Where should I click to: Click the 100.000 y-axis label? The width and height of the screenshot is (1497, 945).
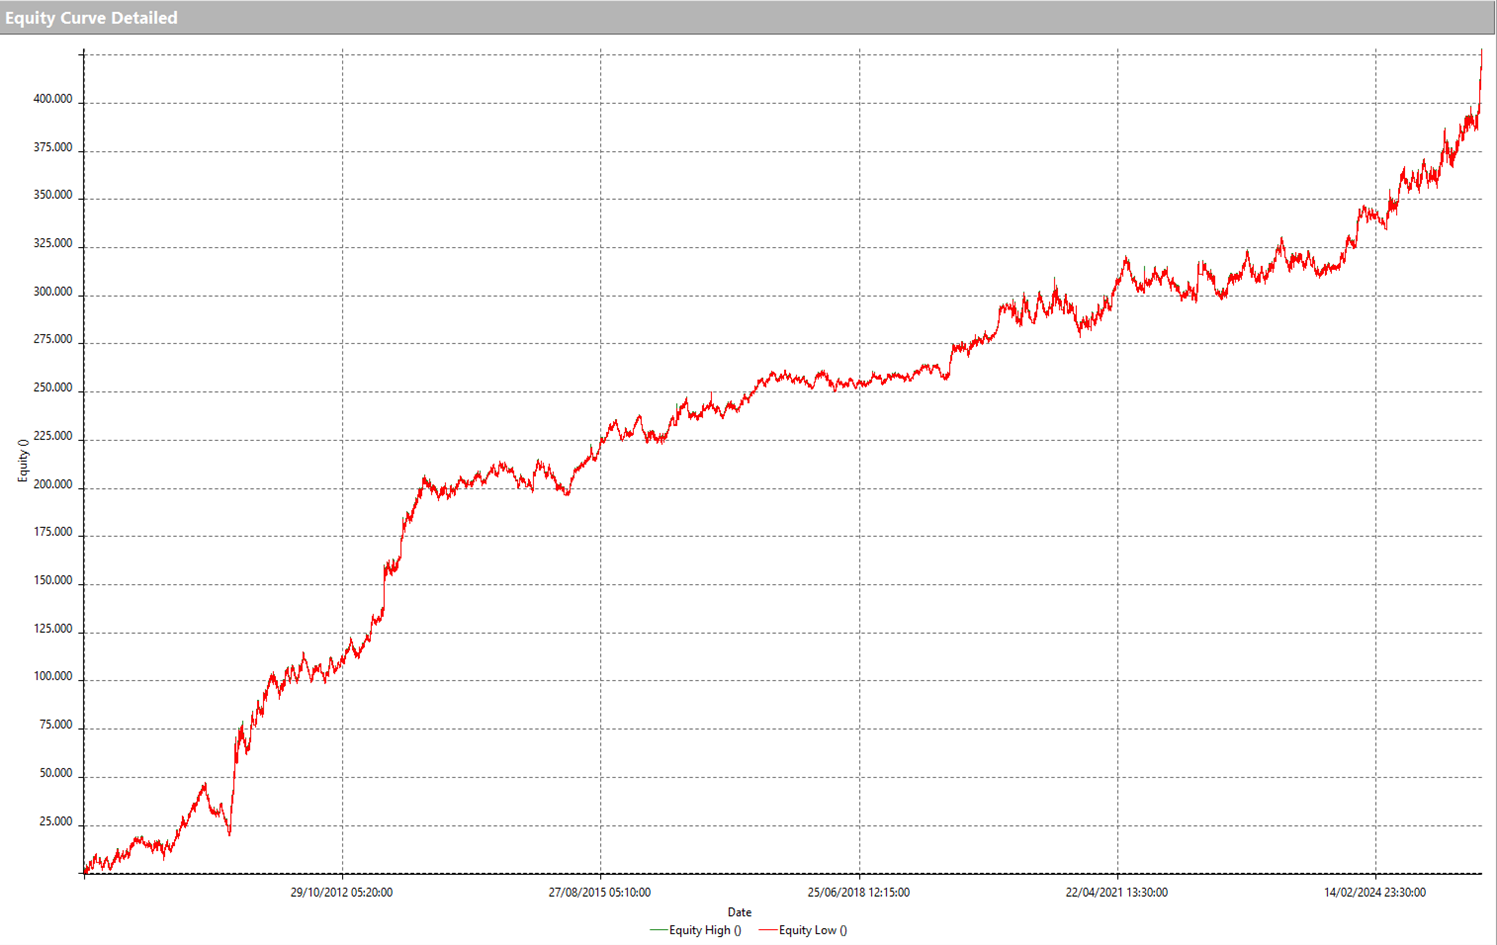52,677
